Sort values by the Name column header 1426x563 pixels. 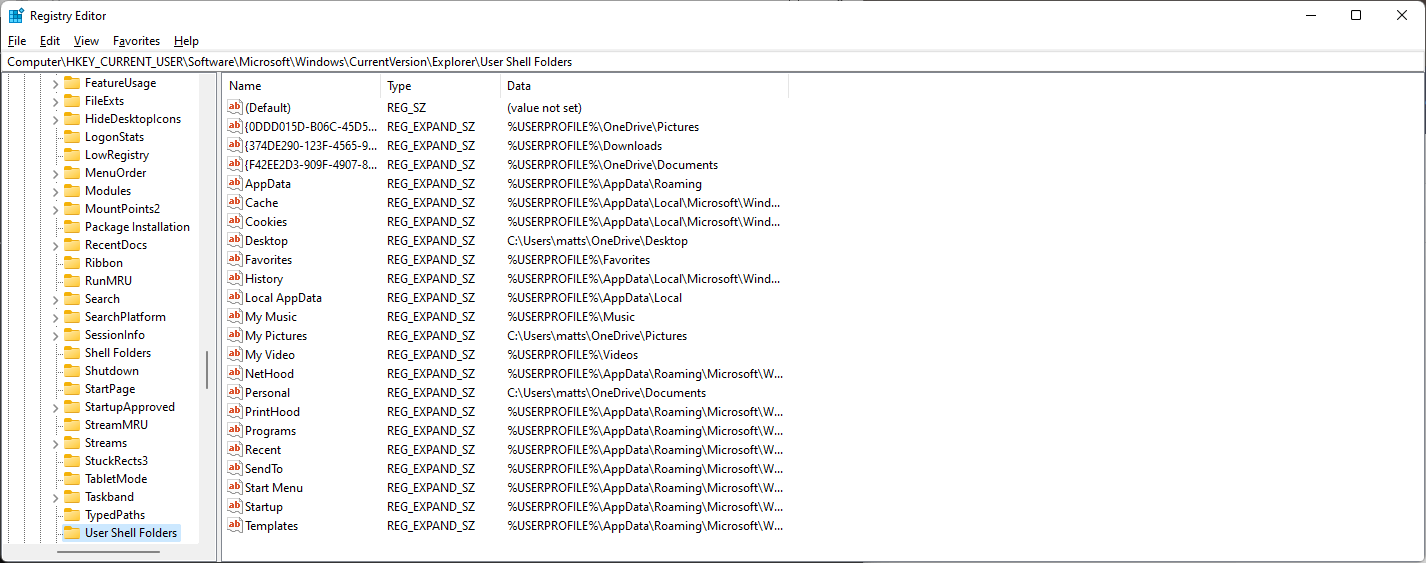(x=301, y=86)
